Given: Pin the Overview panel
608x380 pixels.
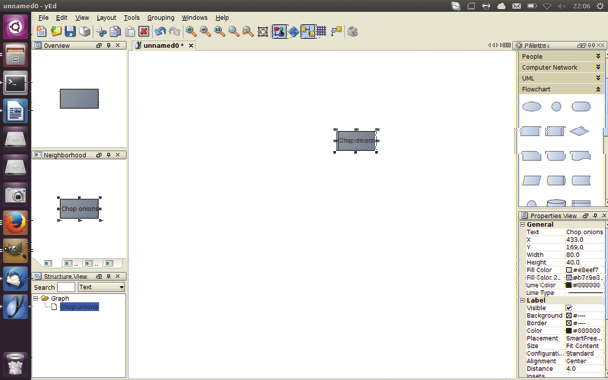Looking at the screenshot, I should click(109, 45).
